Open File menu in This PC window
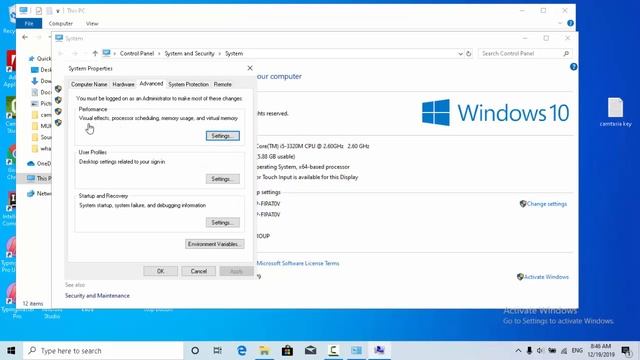Image resolution: width=640 pixels, height=360 pixels. 29,24
